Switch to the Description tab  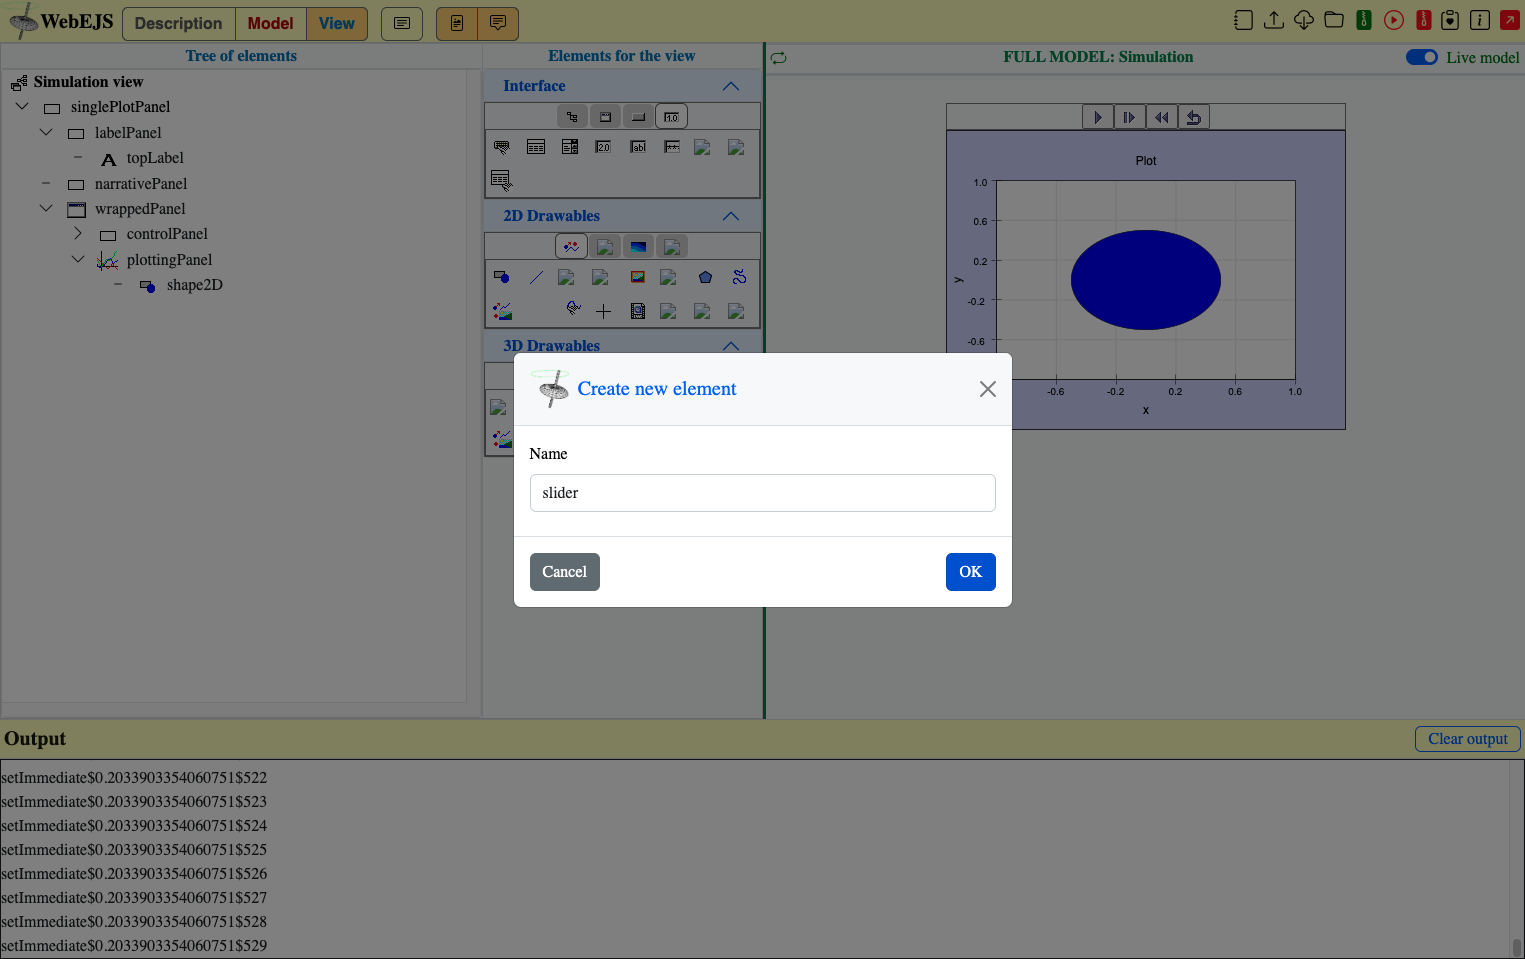pyautogui.click(x=179, y=23)
